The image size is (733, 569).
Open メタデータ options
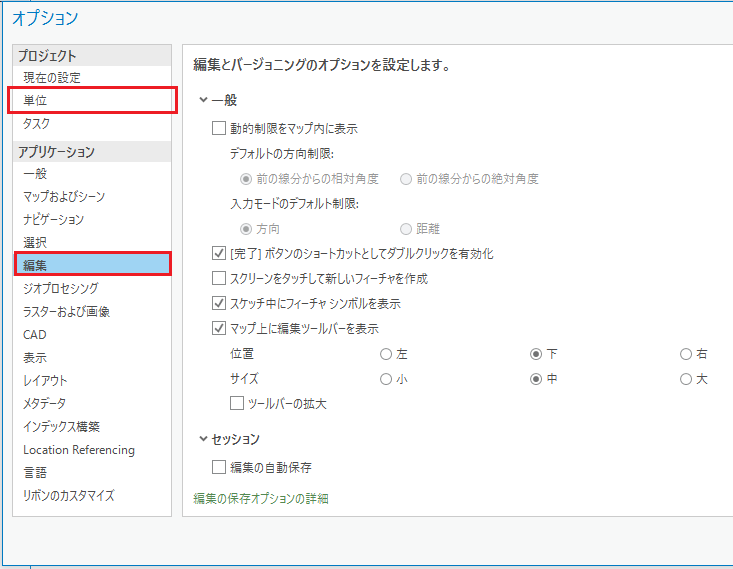(x=92, y=403)
